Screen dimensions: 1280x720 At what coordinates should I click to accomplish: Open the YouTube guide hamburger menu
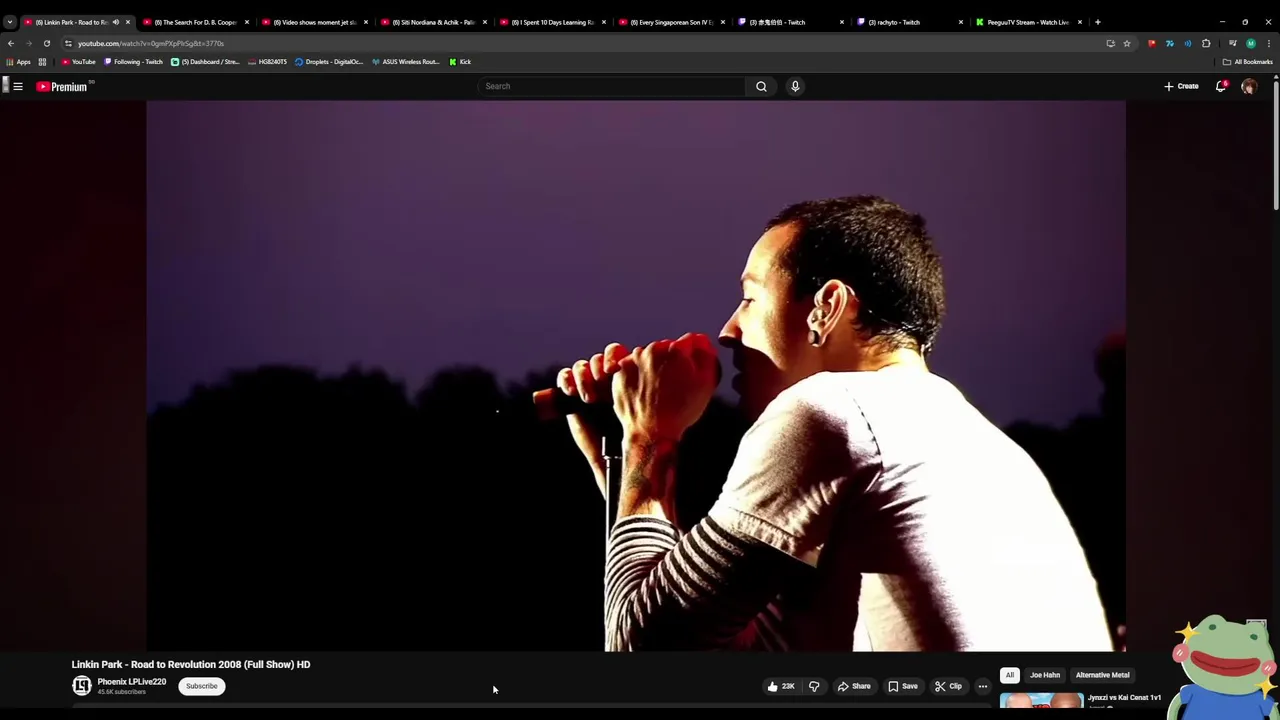18,86
